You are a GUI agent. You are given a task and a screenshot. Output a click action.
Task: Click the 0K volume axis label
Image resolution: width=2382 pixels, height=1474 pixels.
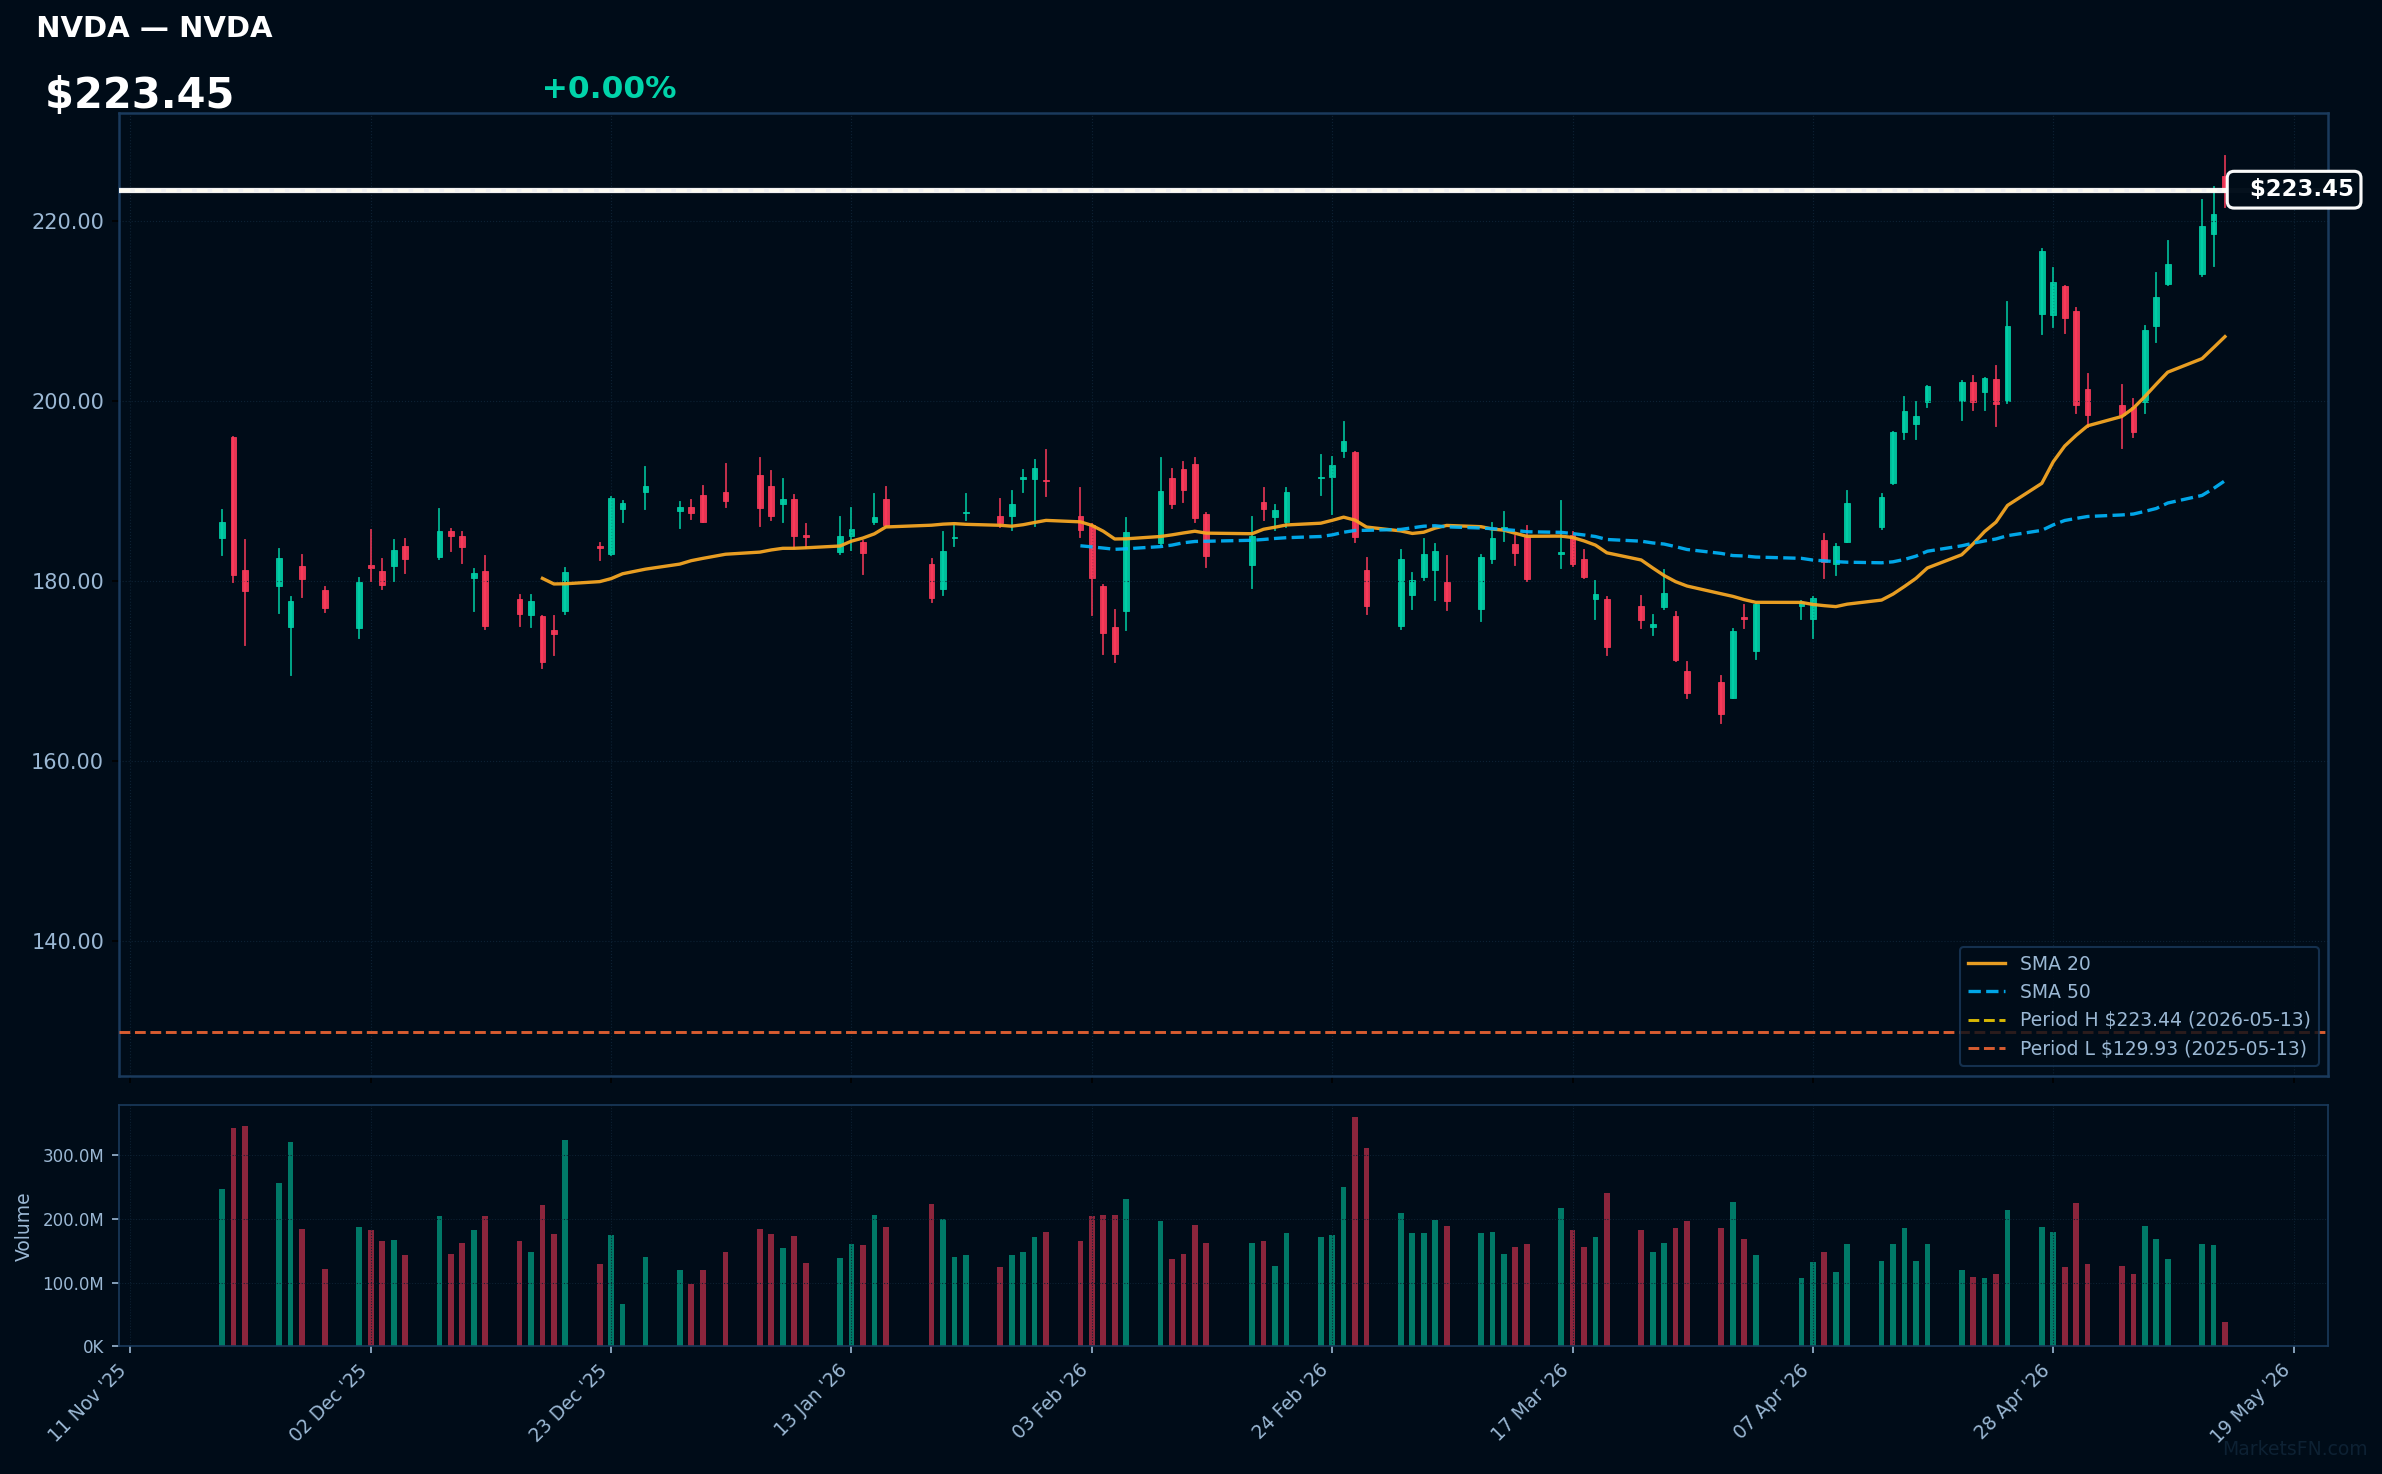[93, 1348]
